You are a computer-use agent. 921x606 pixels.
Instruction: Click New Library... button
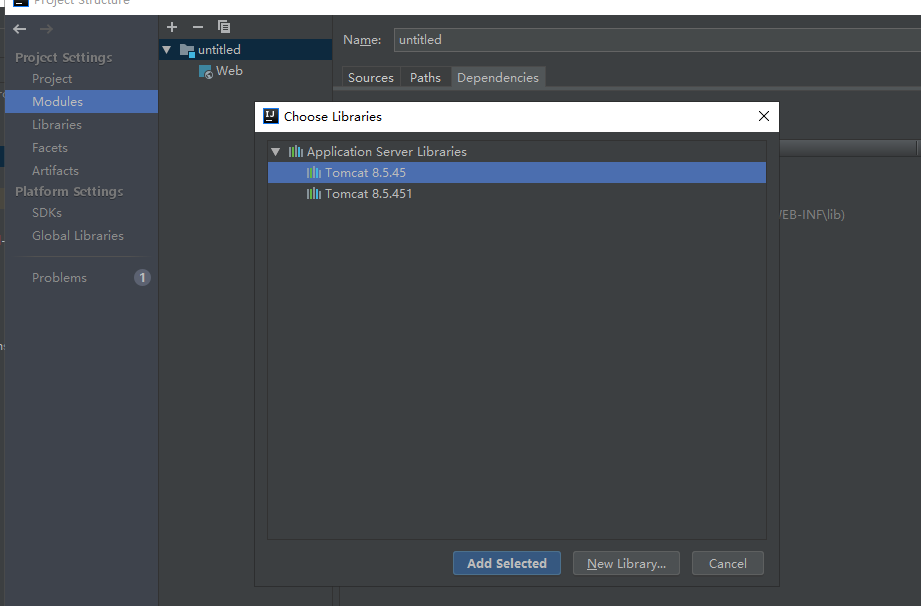(x=626, y=563)
